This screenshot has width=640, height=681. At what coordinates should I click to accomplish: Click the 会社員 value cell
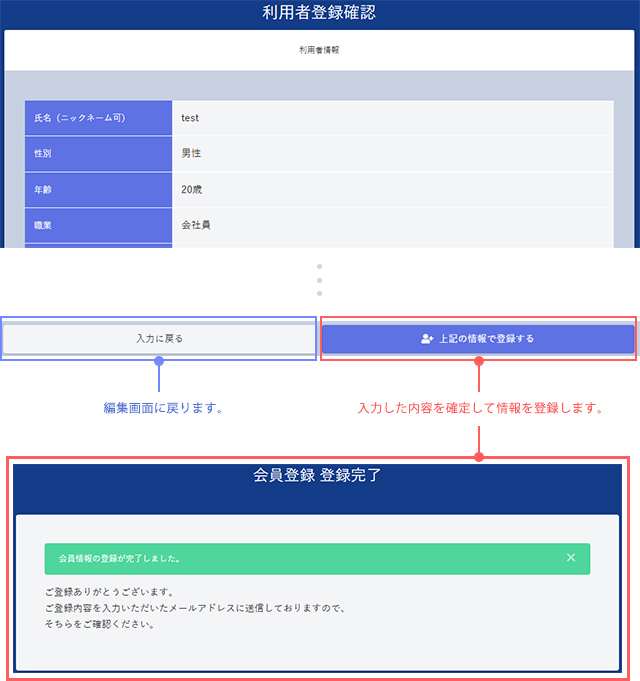[x=393, y=225]
